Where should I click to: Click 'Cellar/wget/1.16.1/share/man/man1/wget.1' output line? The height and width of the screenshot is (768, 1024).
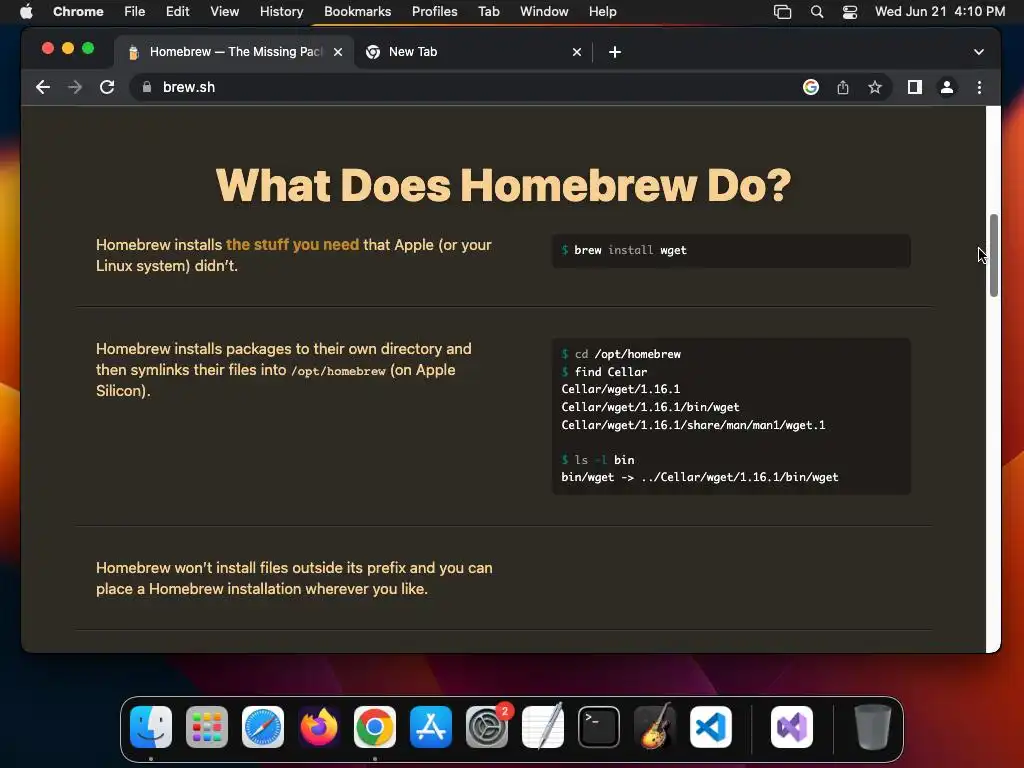[x=693, y=425]
